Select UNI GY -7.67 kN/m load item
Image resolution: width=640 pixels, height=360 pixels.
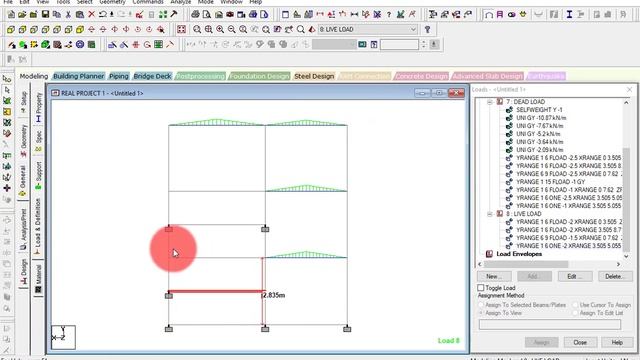539,126
